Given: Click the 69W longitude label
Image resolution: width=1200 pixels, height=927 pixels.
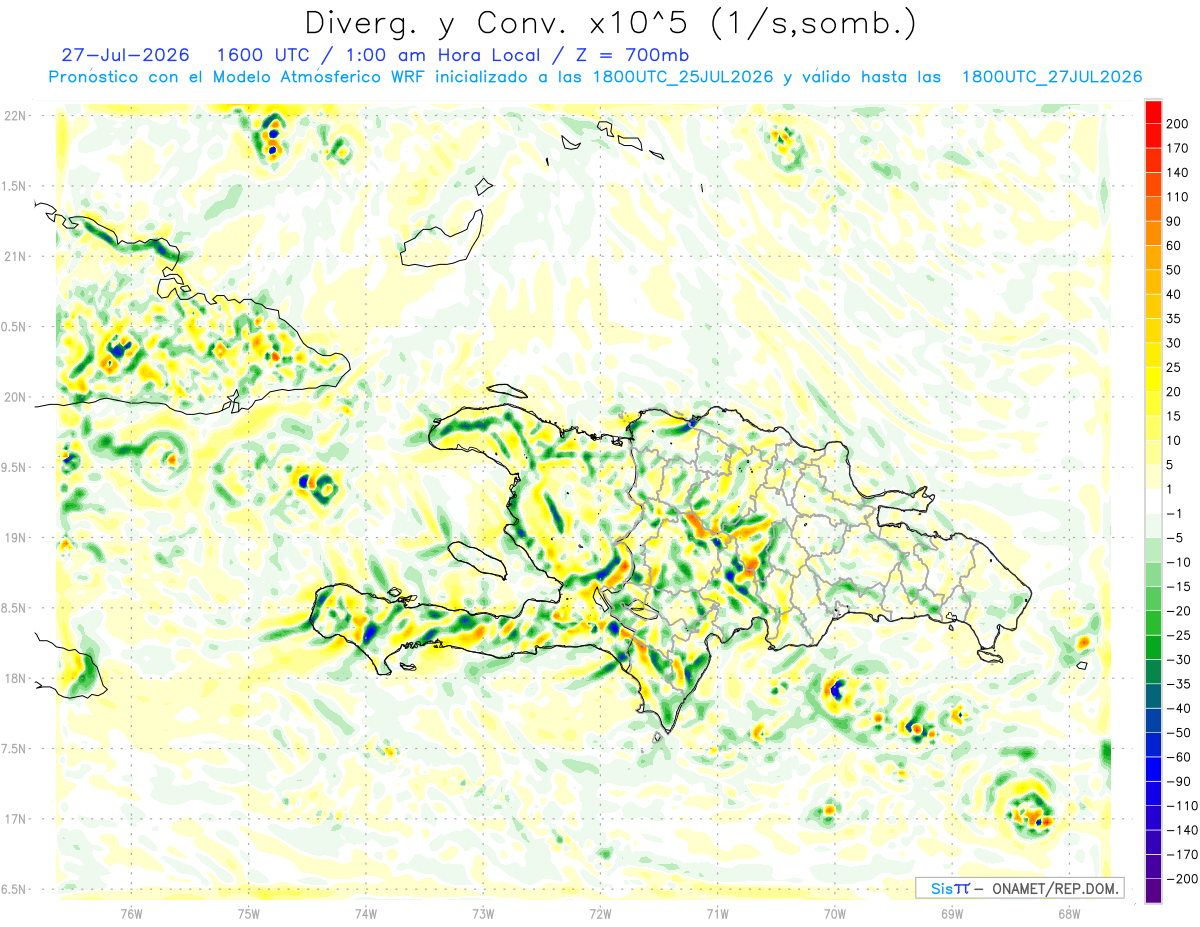Looking at the screenshot, I should pyautogui.click(x=952, y=912).
